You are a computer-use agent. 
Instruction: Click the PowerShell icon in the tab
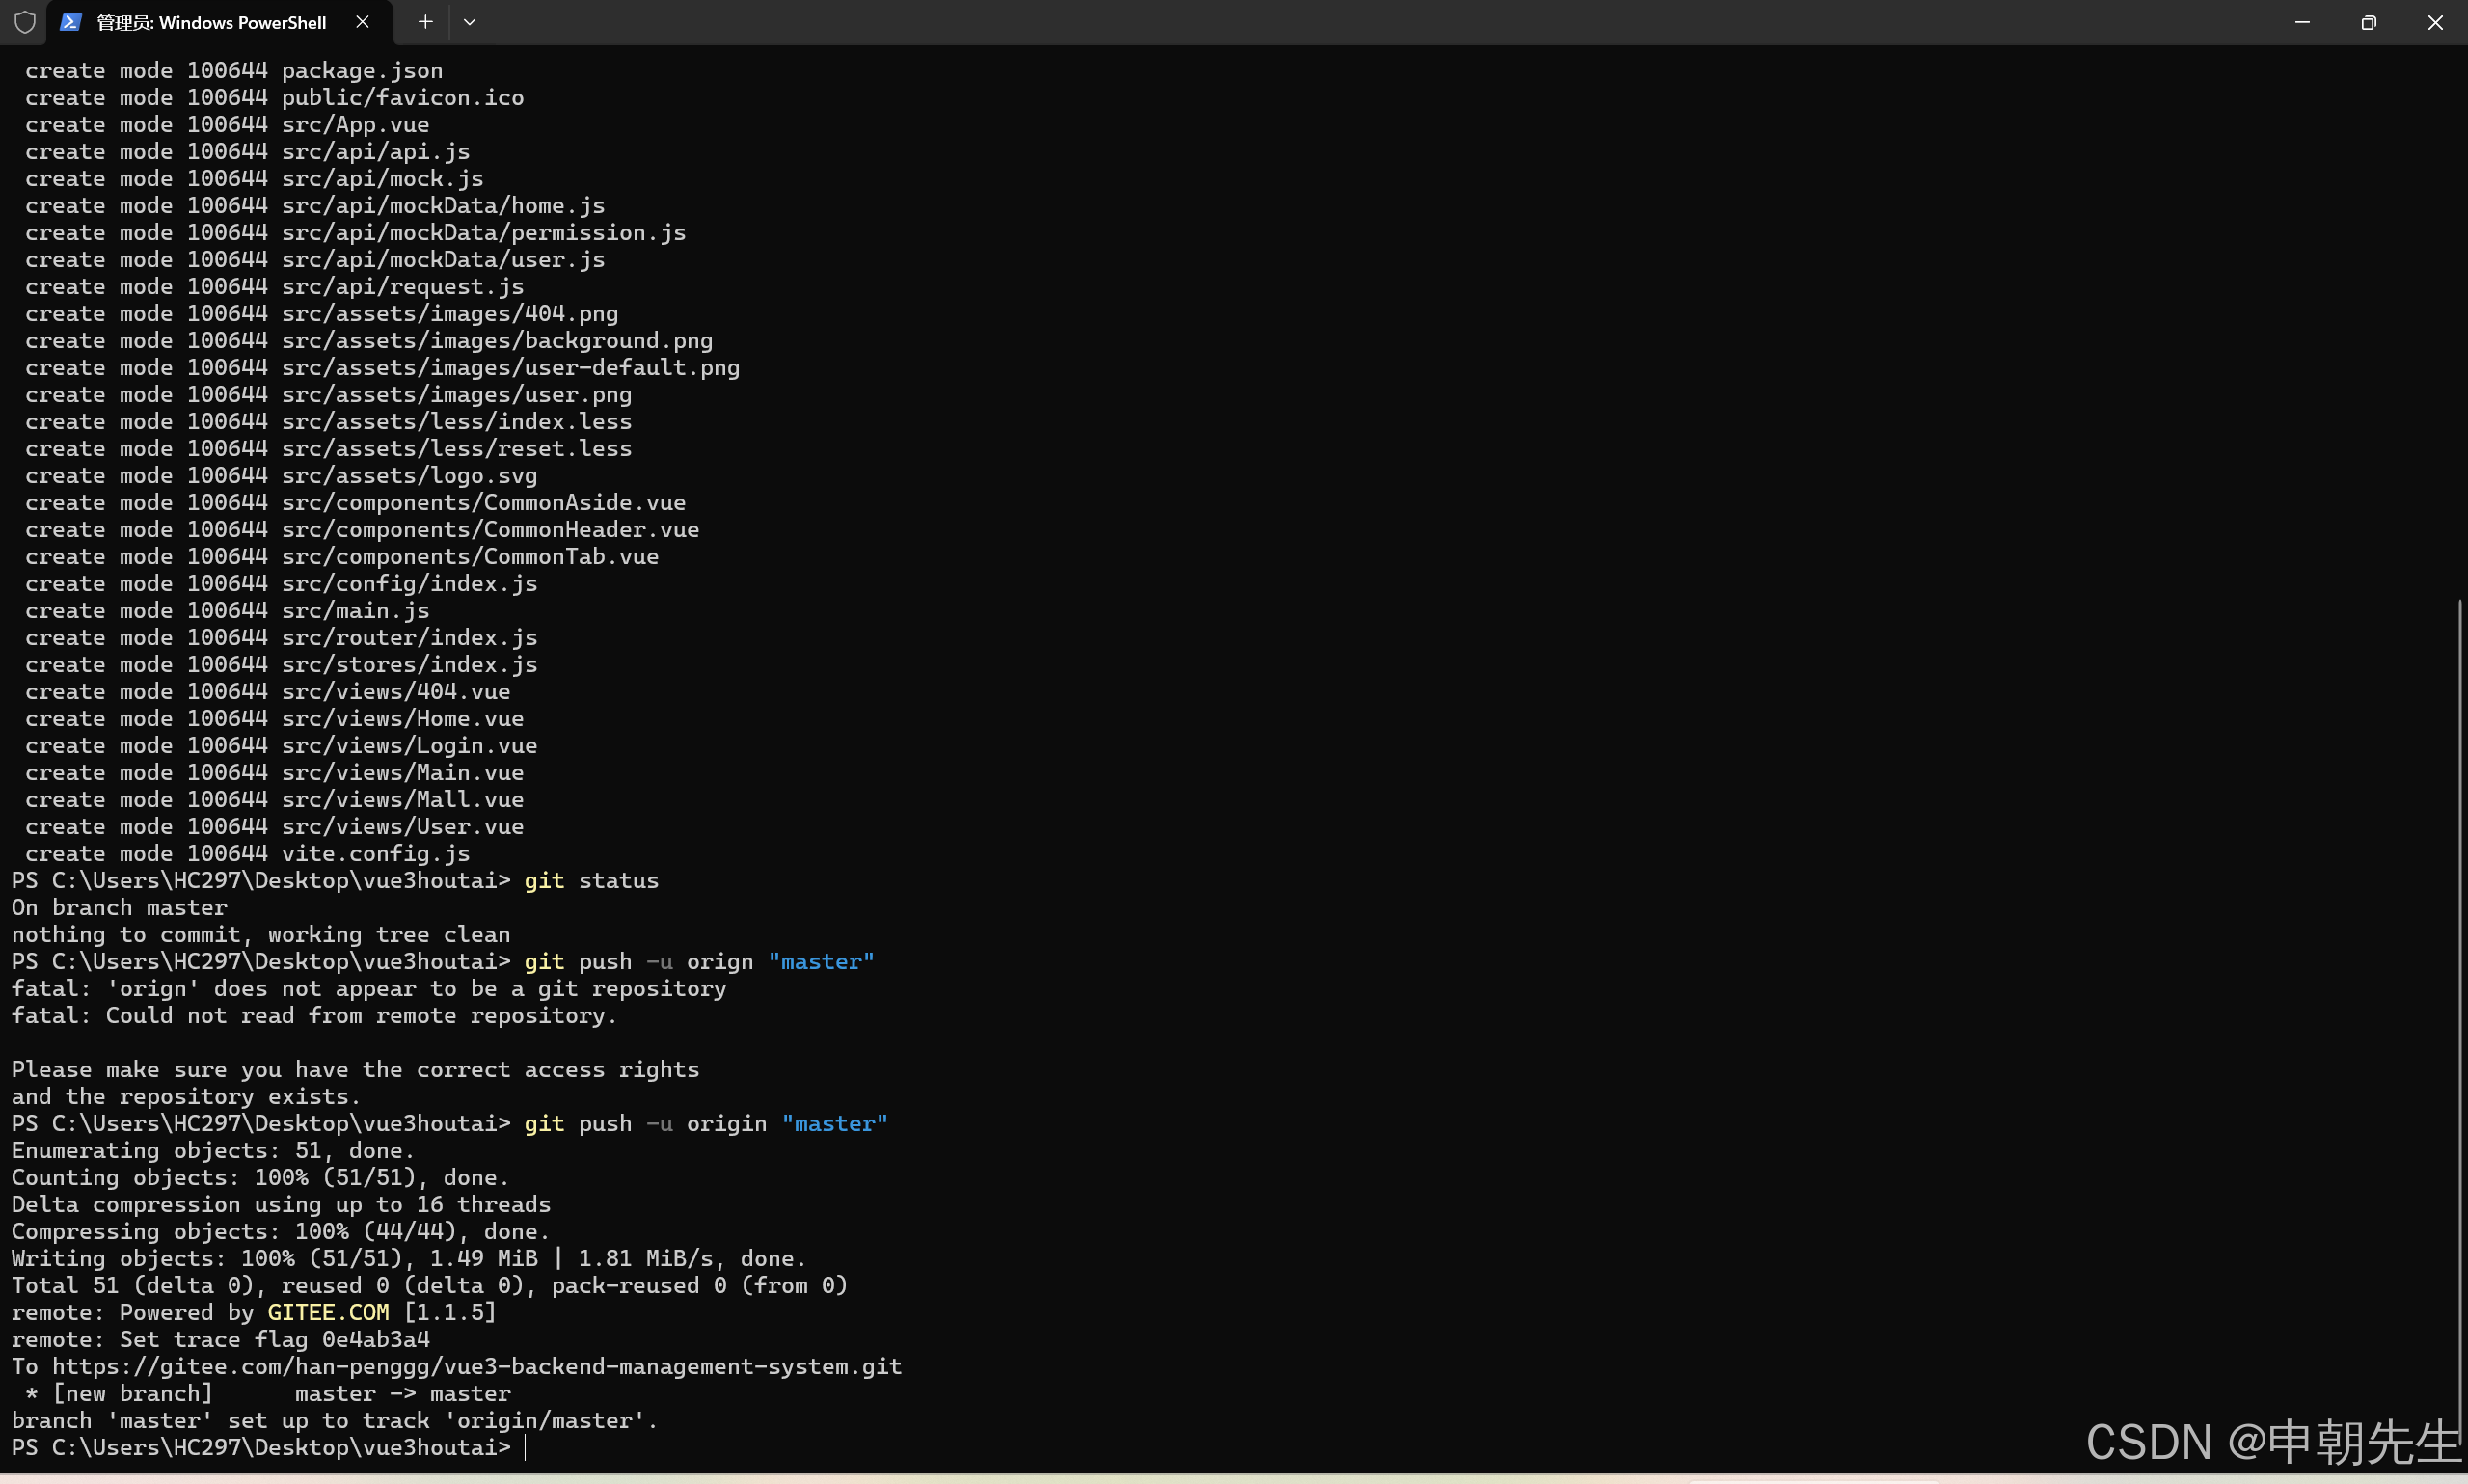click(x=70, y=22)
